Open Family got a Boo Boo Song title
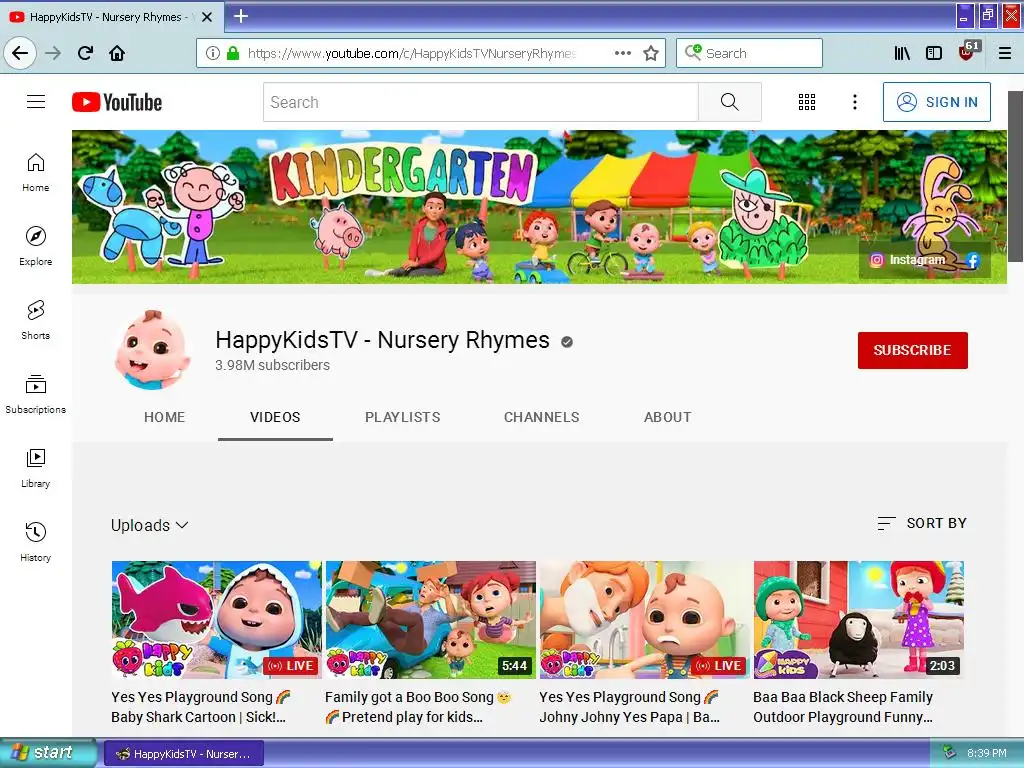1024x768 pixels. (418, 707)
